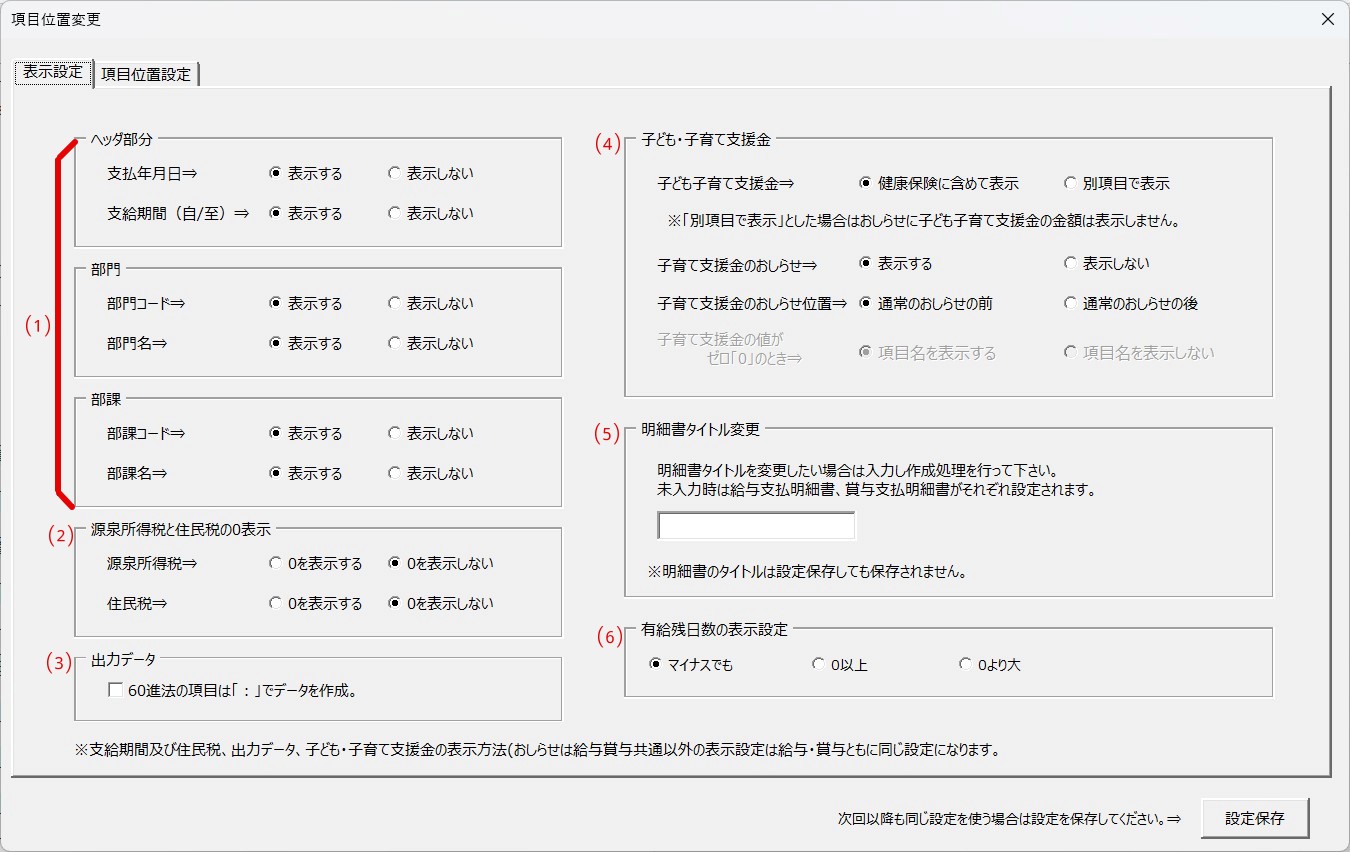Set 部課名 to 表示する
Screen dimensions: 1350x852
(306, 473)
